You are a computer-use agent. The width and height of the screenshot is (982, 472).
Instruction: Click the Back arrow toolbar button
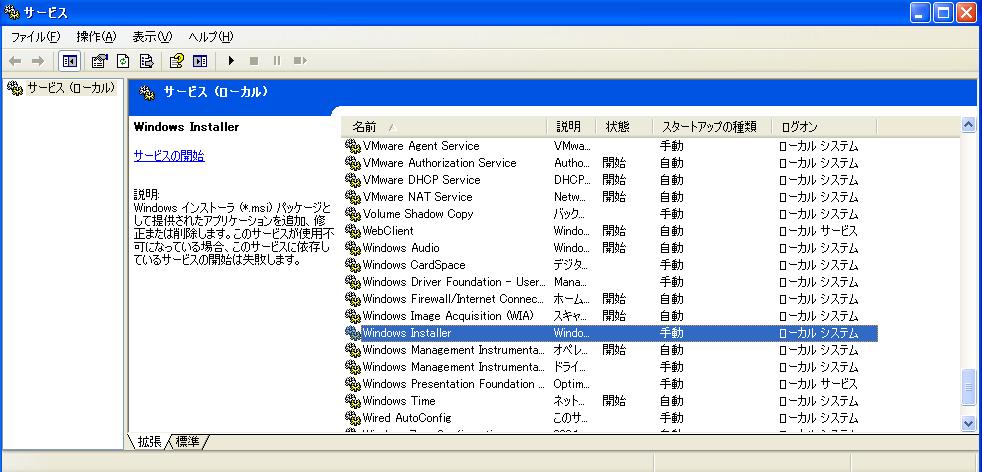click(16, 61)
